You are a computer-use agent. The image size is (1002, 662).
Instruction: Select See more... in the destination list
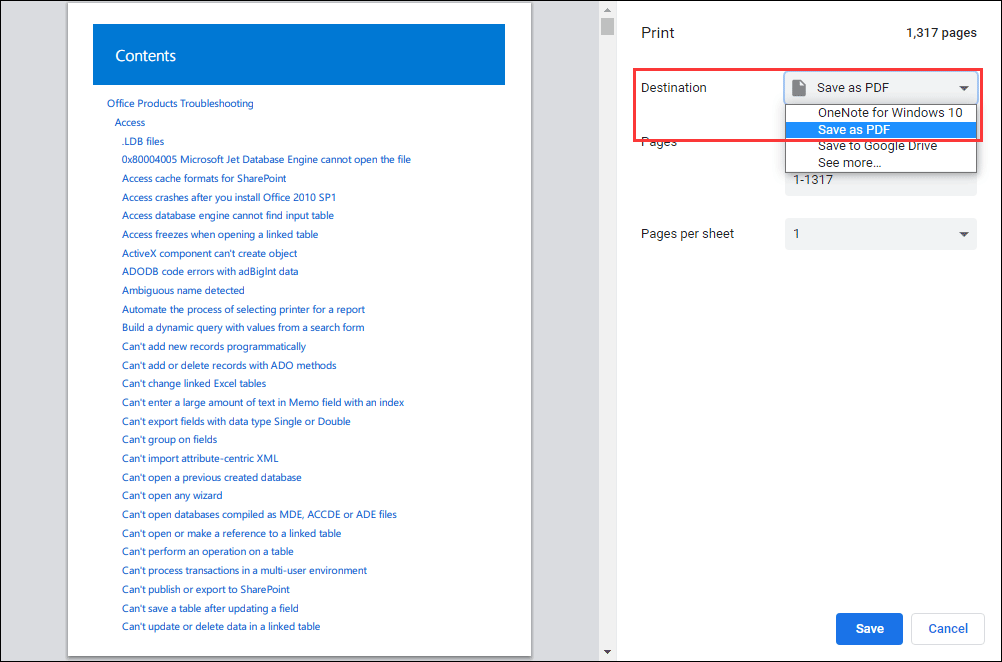881,163
